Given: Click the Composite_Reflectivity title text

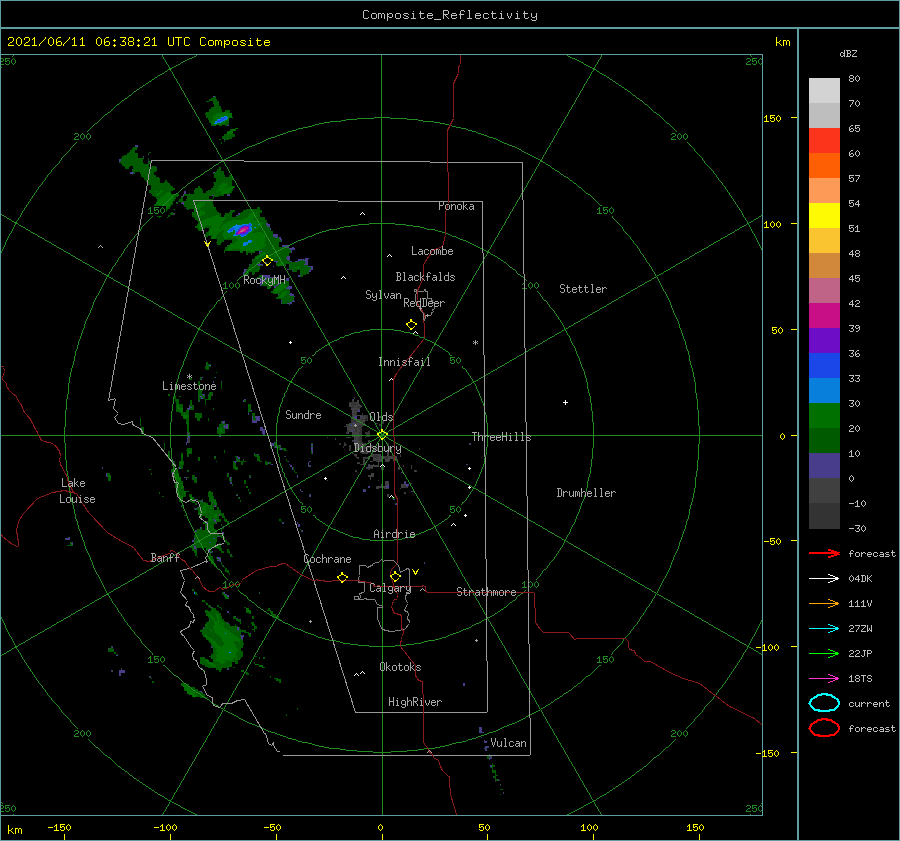Looking at the screenshot, I should click(x=449, y=15).
